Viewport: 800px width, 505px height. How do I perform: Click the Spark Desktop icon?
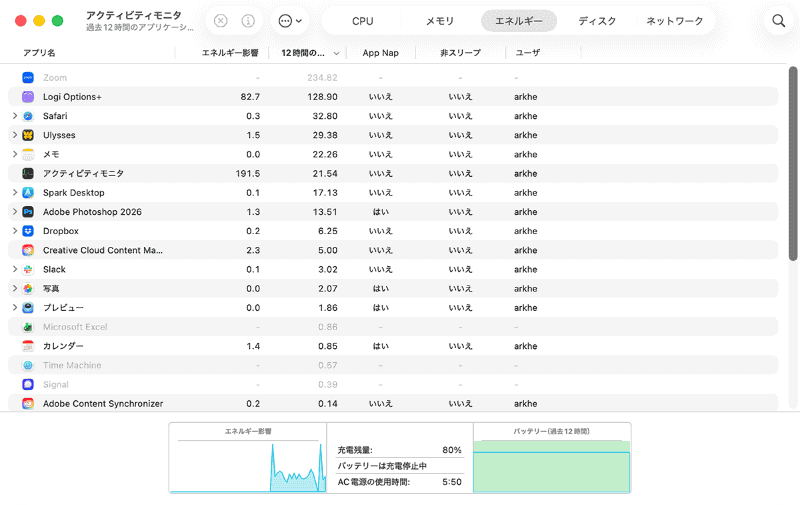click(28, 193)
